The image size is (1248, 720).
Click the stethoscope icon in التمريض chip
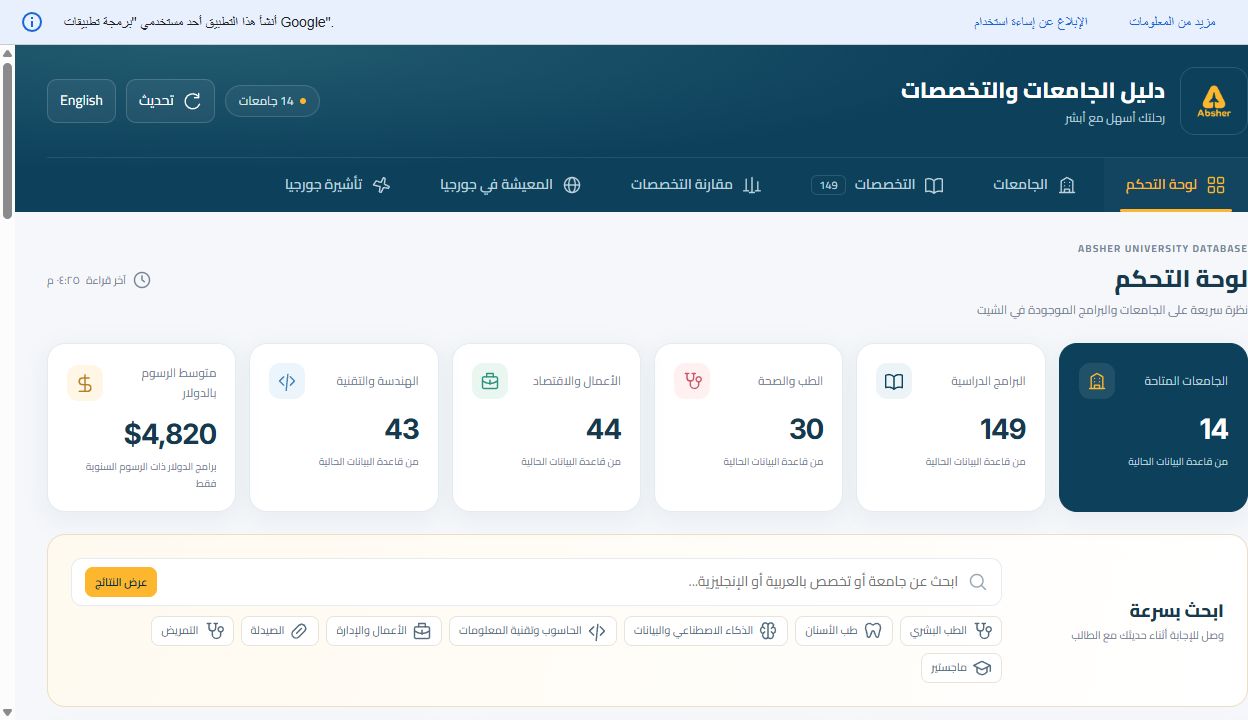[214, 631]
